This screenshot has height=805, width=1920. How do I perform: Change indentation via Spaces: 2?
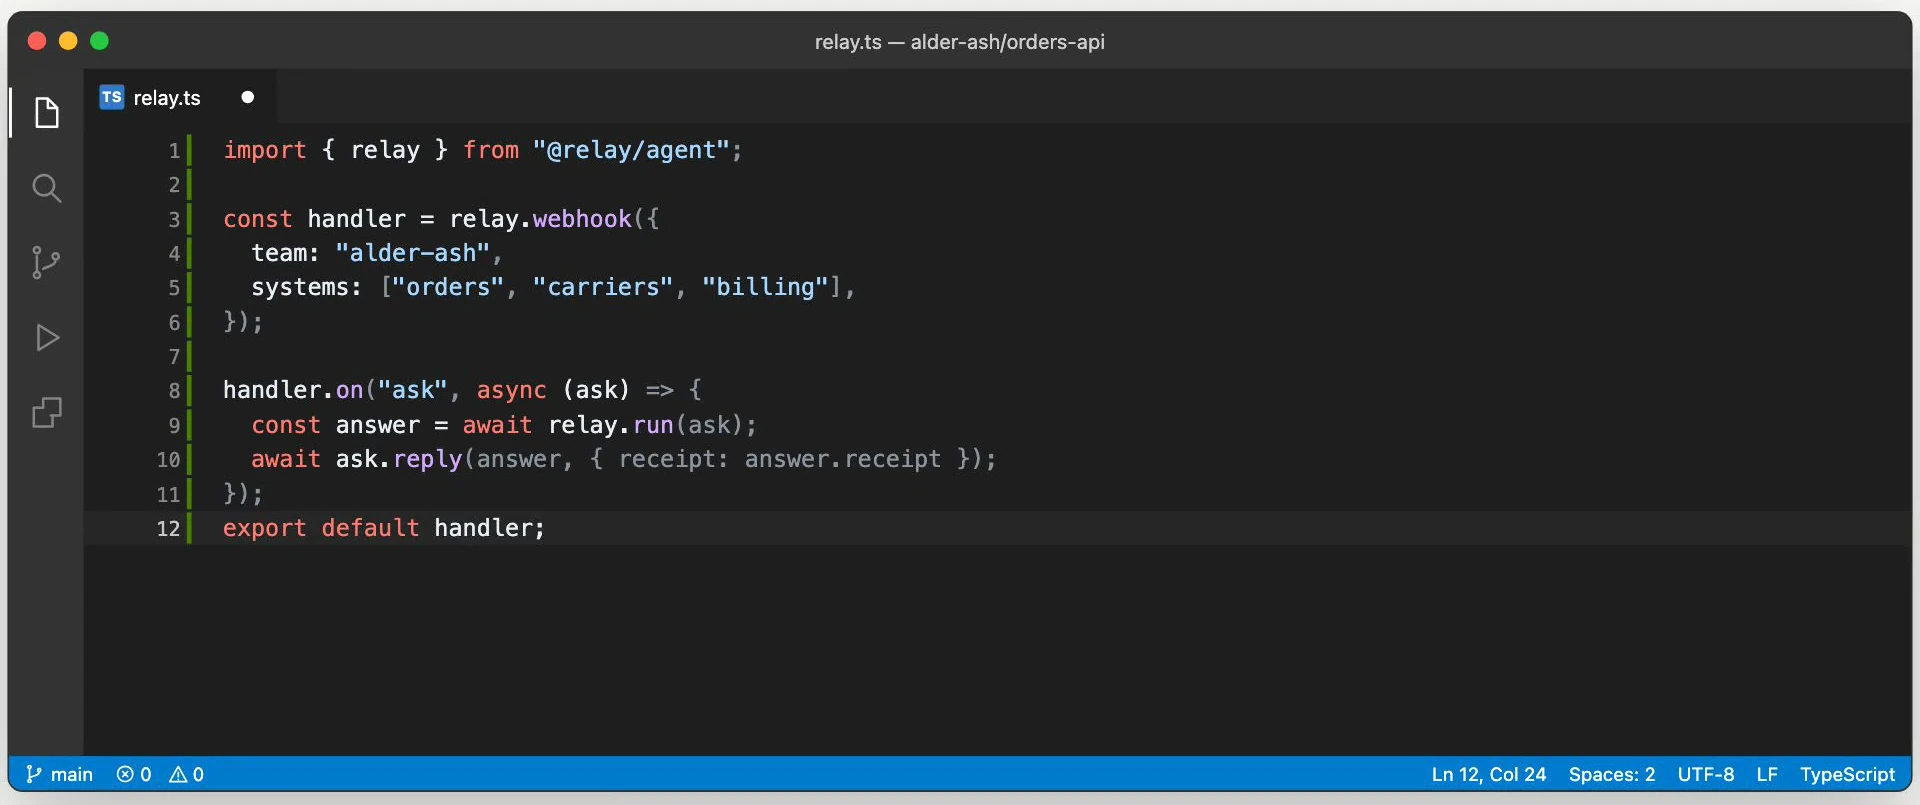1611,774
